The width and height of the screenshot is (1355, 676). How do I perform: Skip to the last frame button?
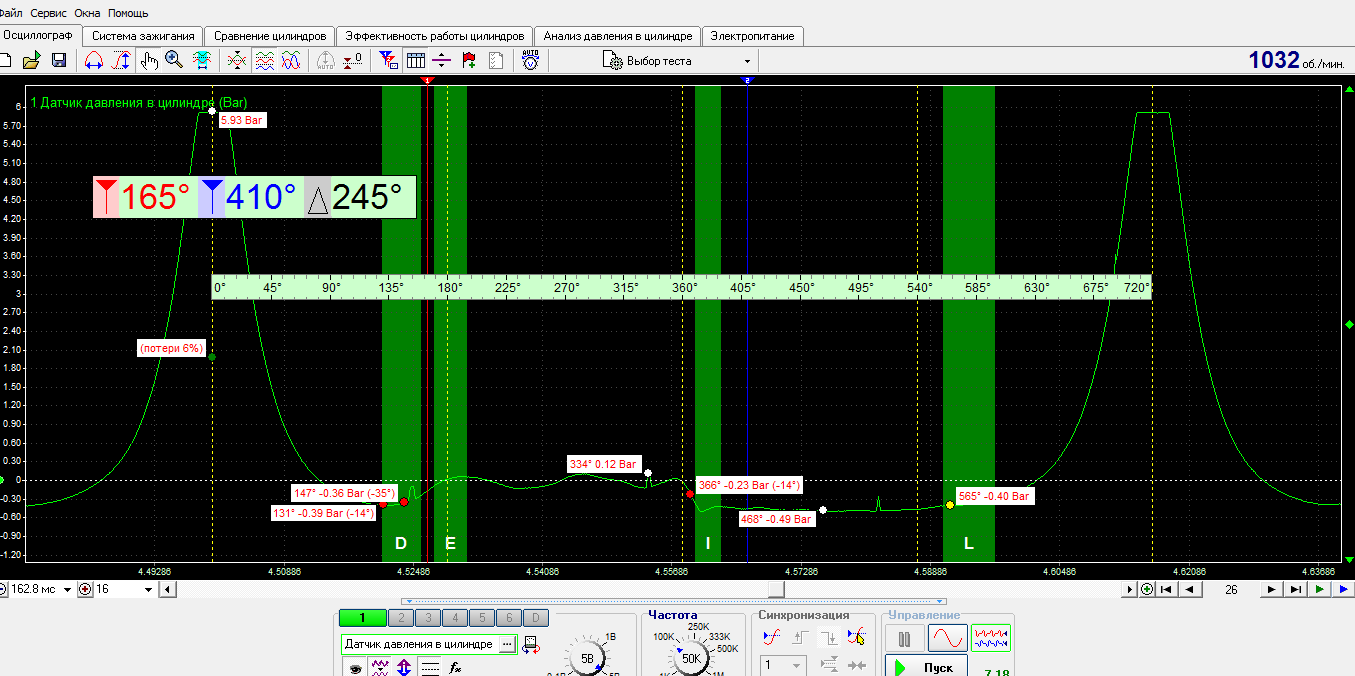[x=1295, y=590]
